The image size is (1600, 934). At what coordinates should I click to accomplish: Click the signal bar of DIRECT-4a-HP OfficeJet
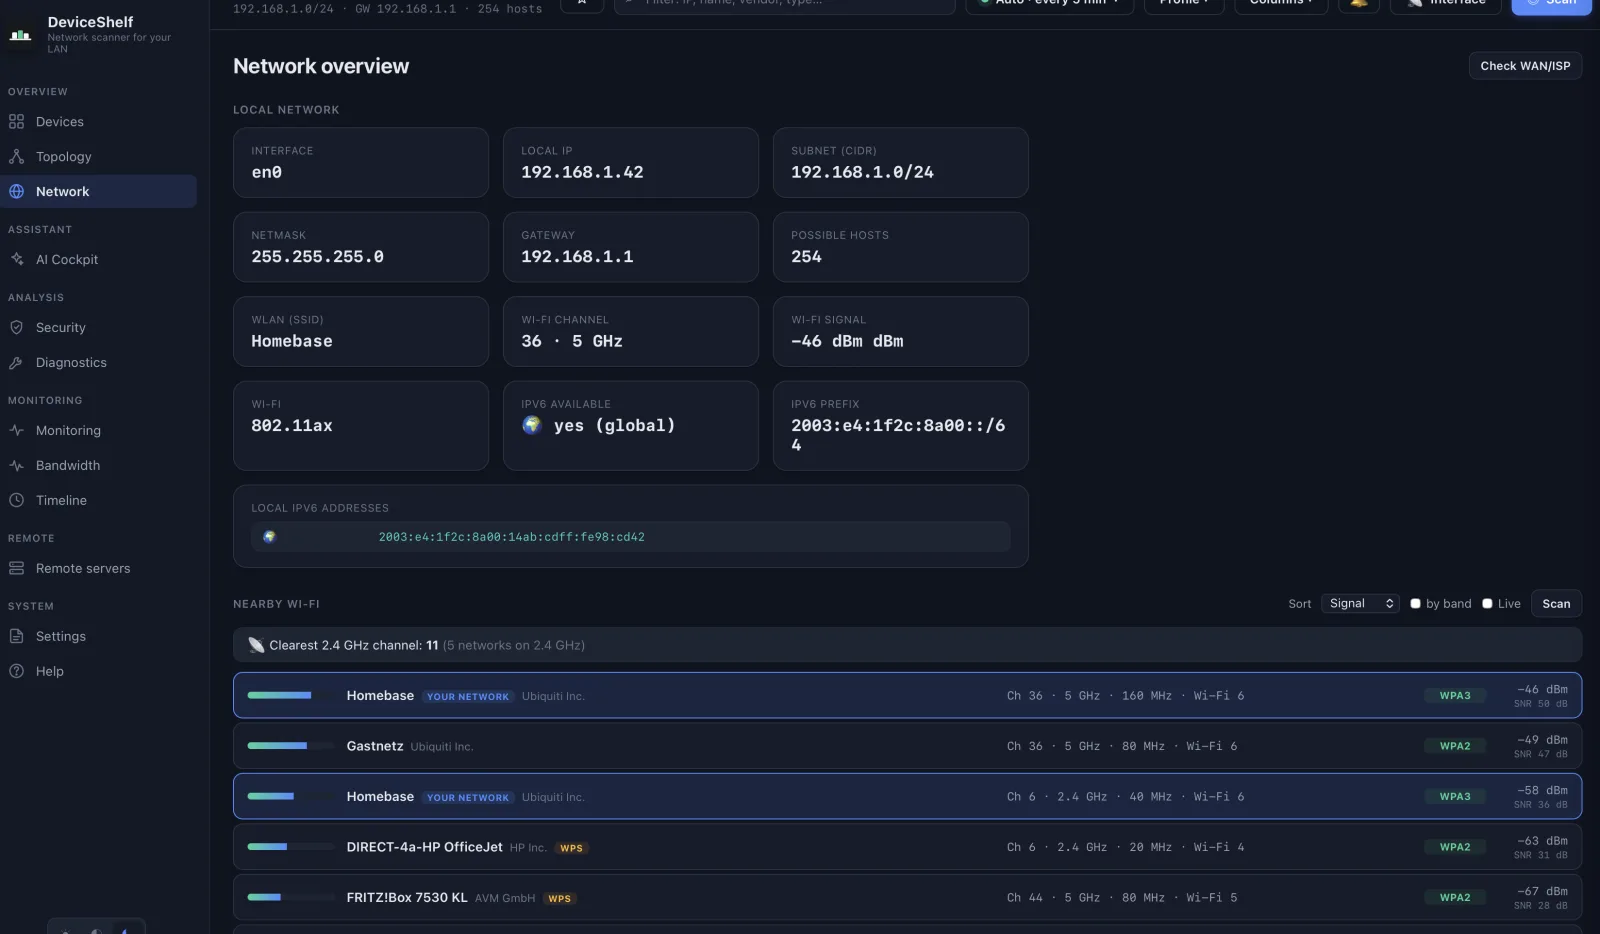pos(290,847)
